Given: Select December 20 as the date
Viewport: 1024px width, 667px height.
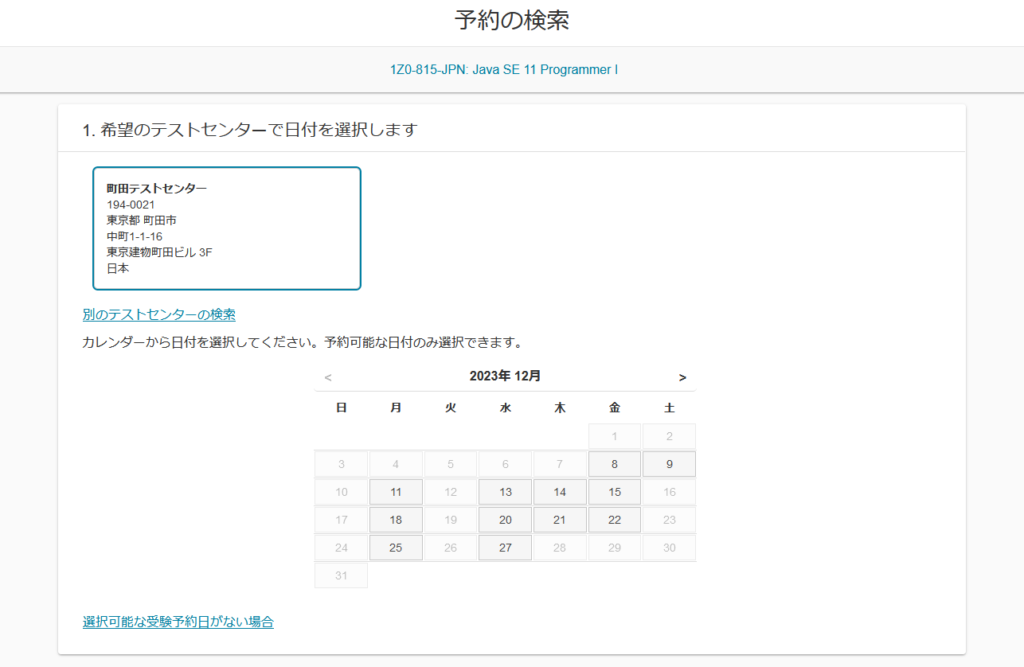Looking at the screenshot, I should coord(505,520).
